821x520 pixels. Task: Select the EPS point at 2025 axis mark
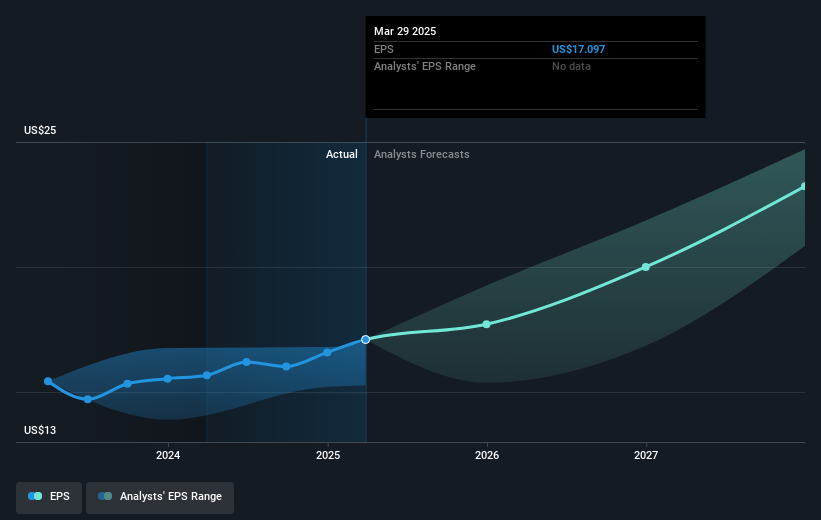click(327, 352)
